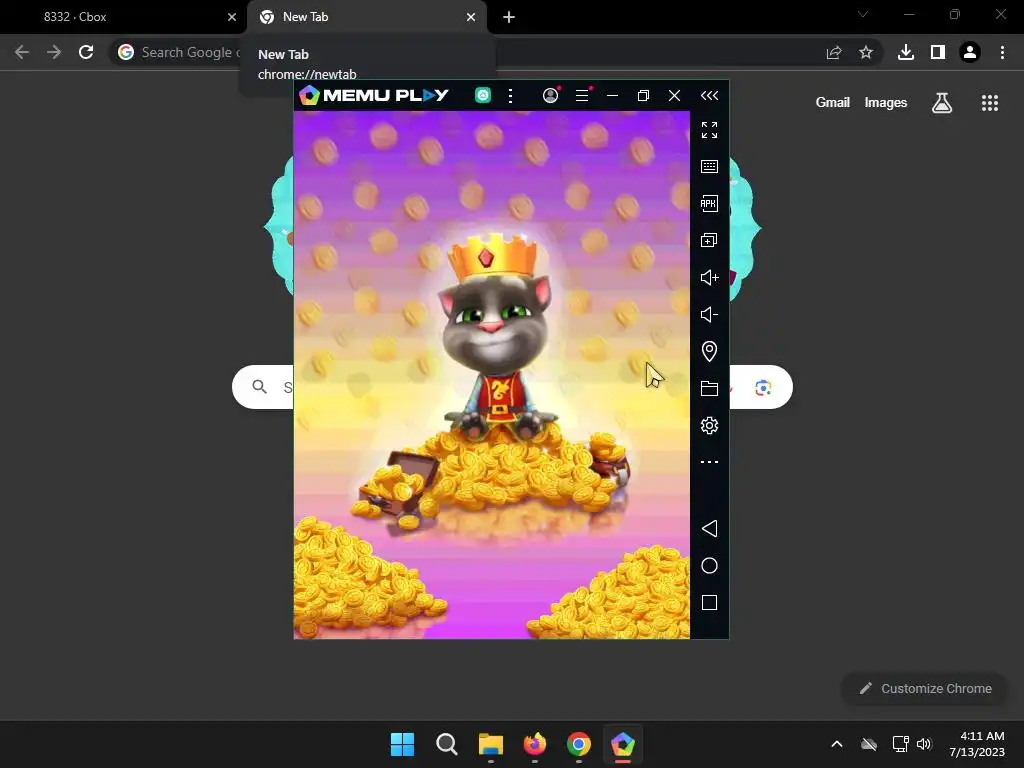This screenshot has width=1024, height=768.
Task: Open the Windows Start menu
Action: pos(402,744)
